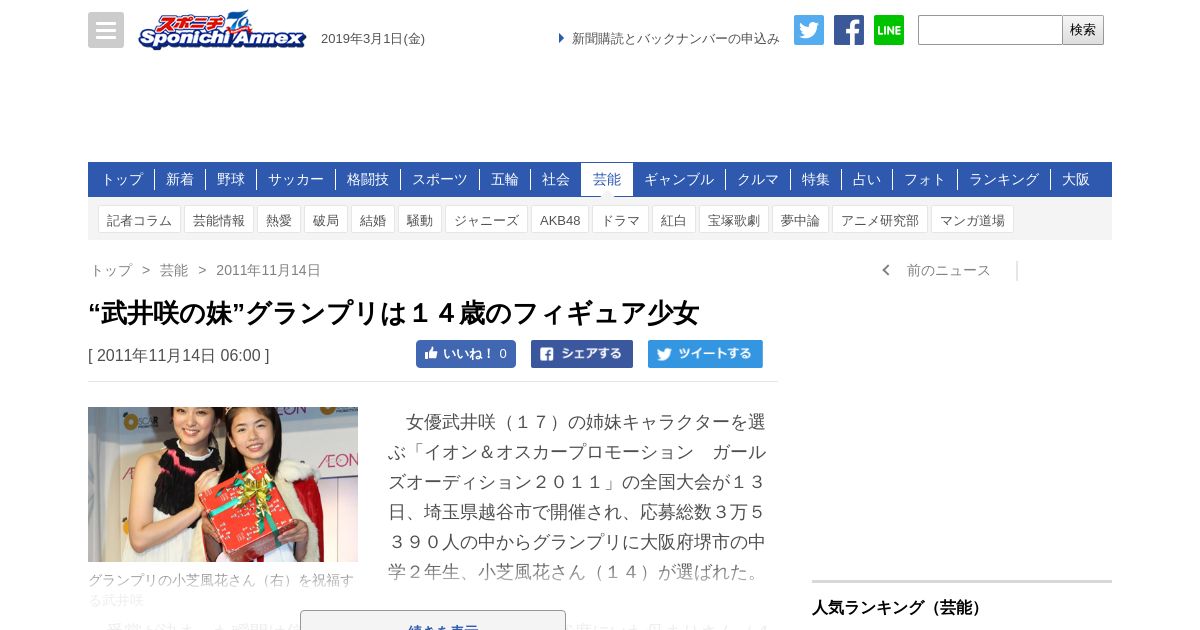Open the 紅白 sub-category

click(674, 220)
